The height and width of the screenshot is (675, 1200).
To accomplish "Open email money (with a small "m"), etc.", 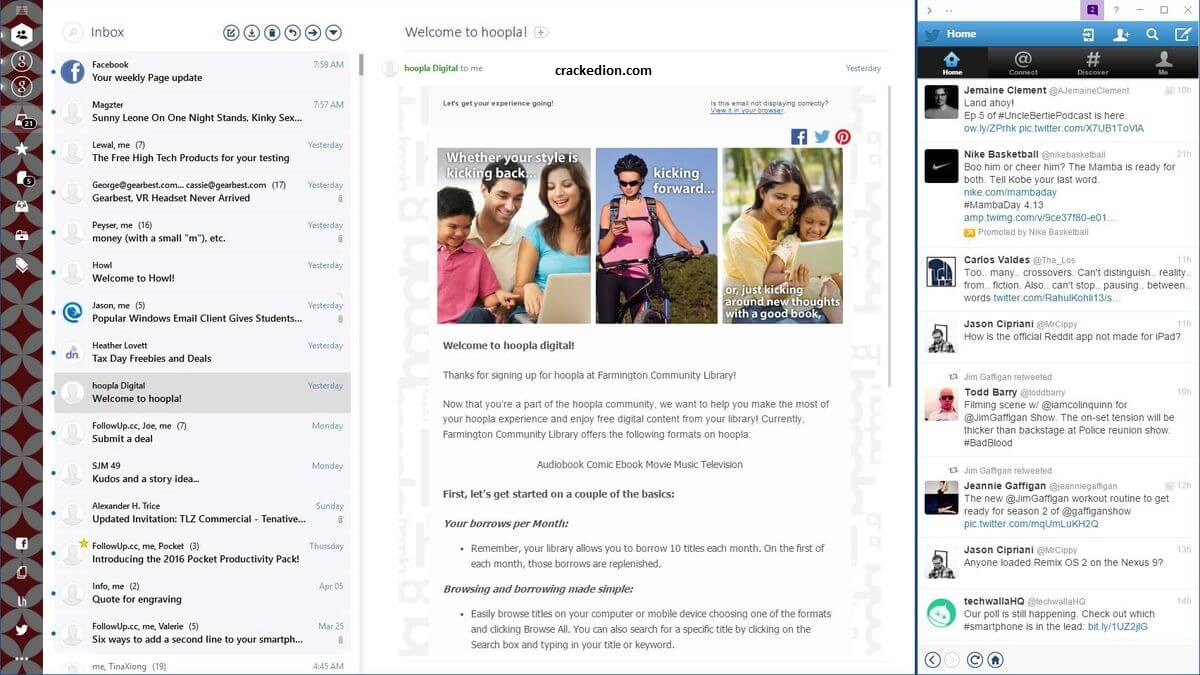I will pyautogui.click(x=202, y=231).
